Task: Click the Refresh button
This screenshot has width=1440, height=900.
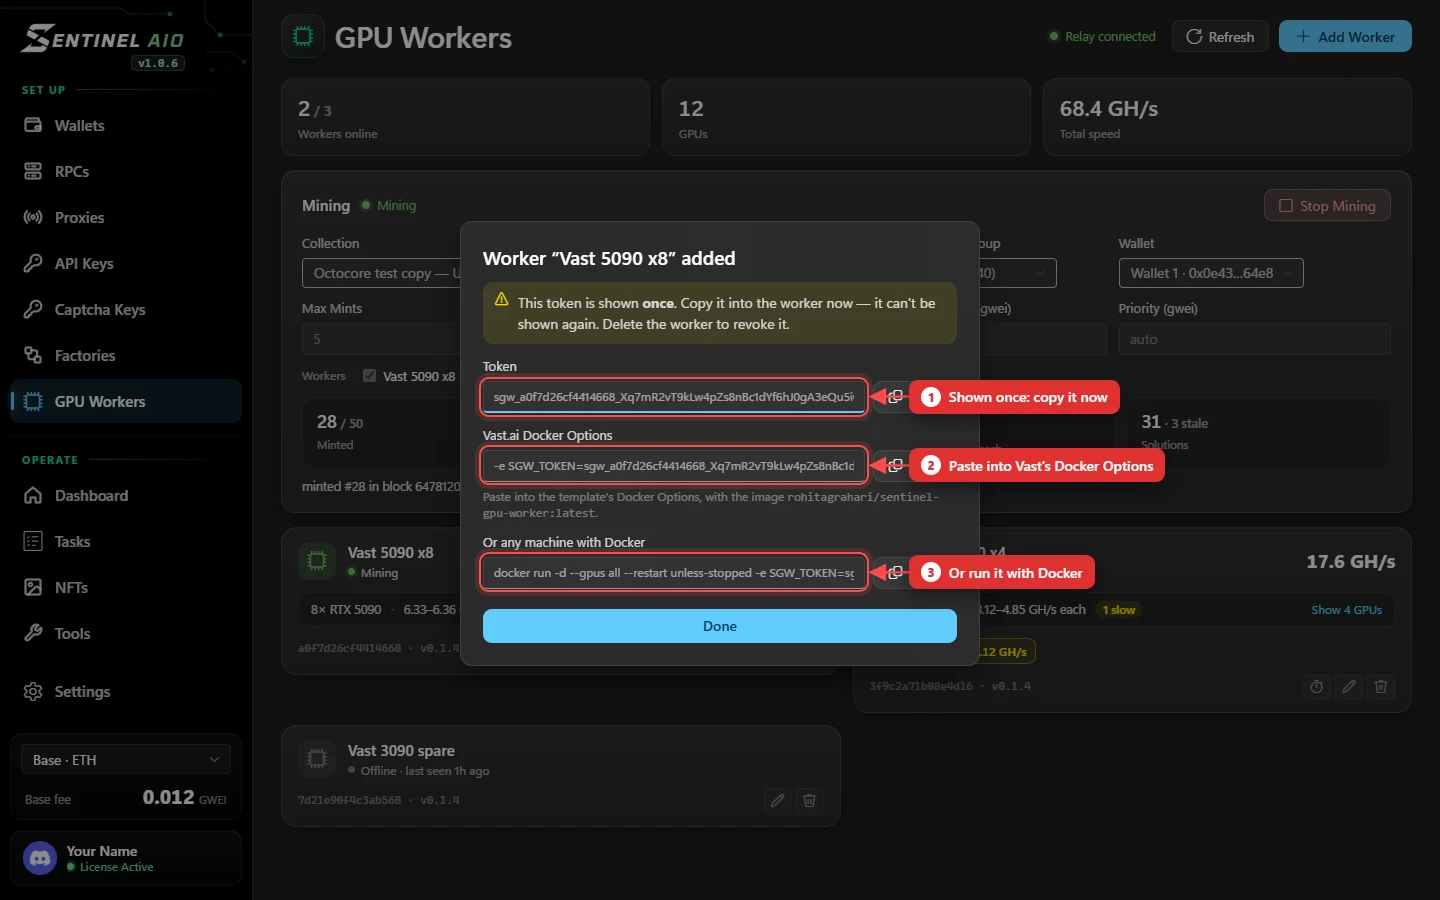Action: [x=1220, y=36]
